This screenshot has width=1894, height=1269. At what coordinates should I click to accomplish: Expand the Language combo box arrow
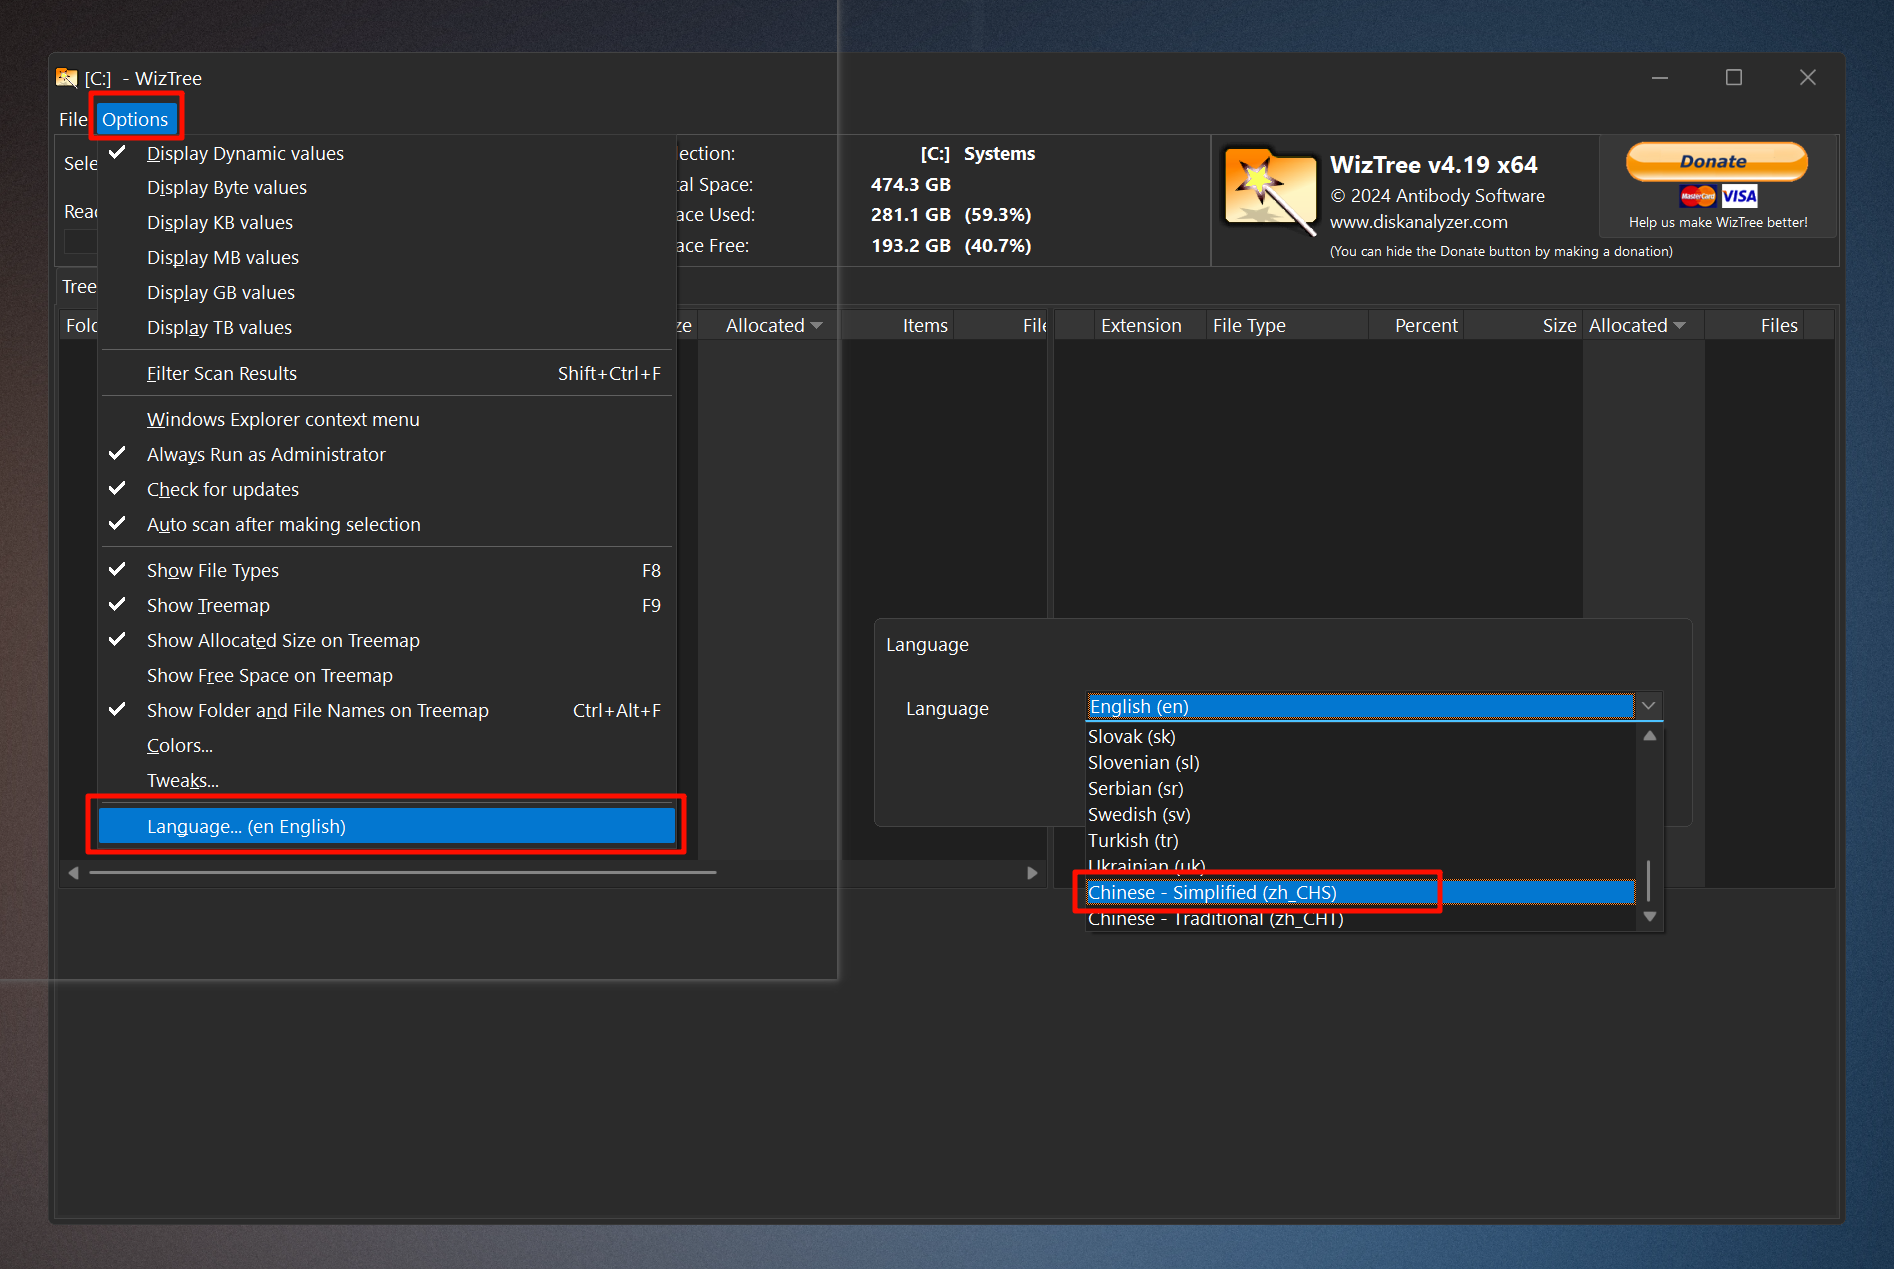click(x=1648, y=706)
